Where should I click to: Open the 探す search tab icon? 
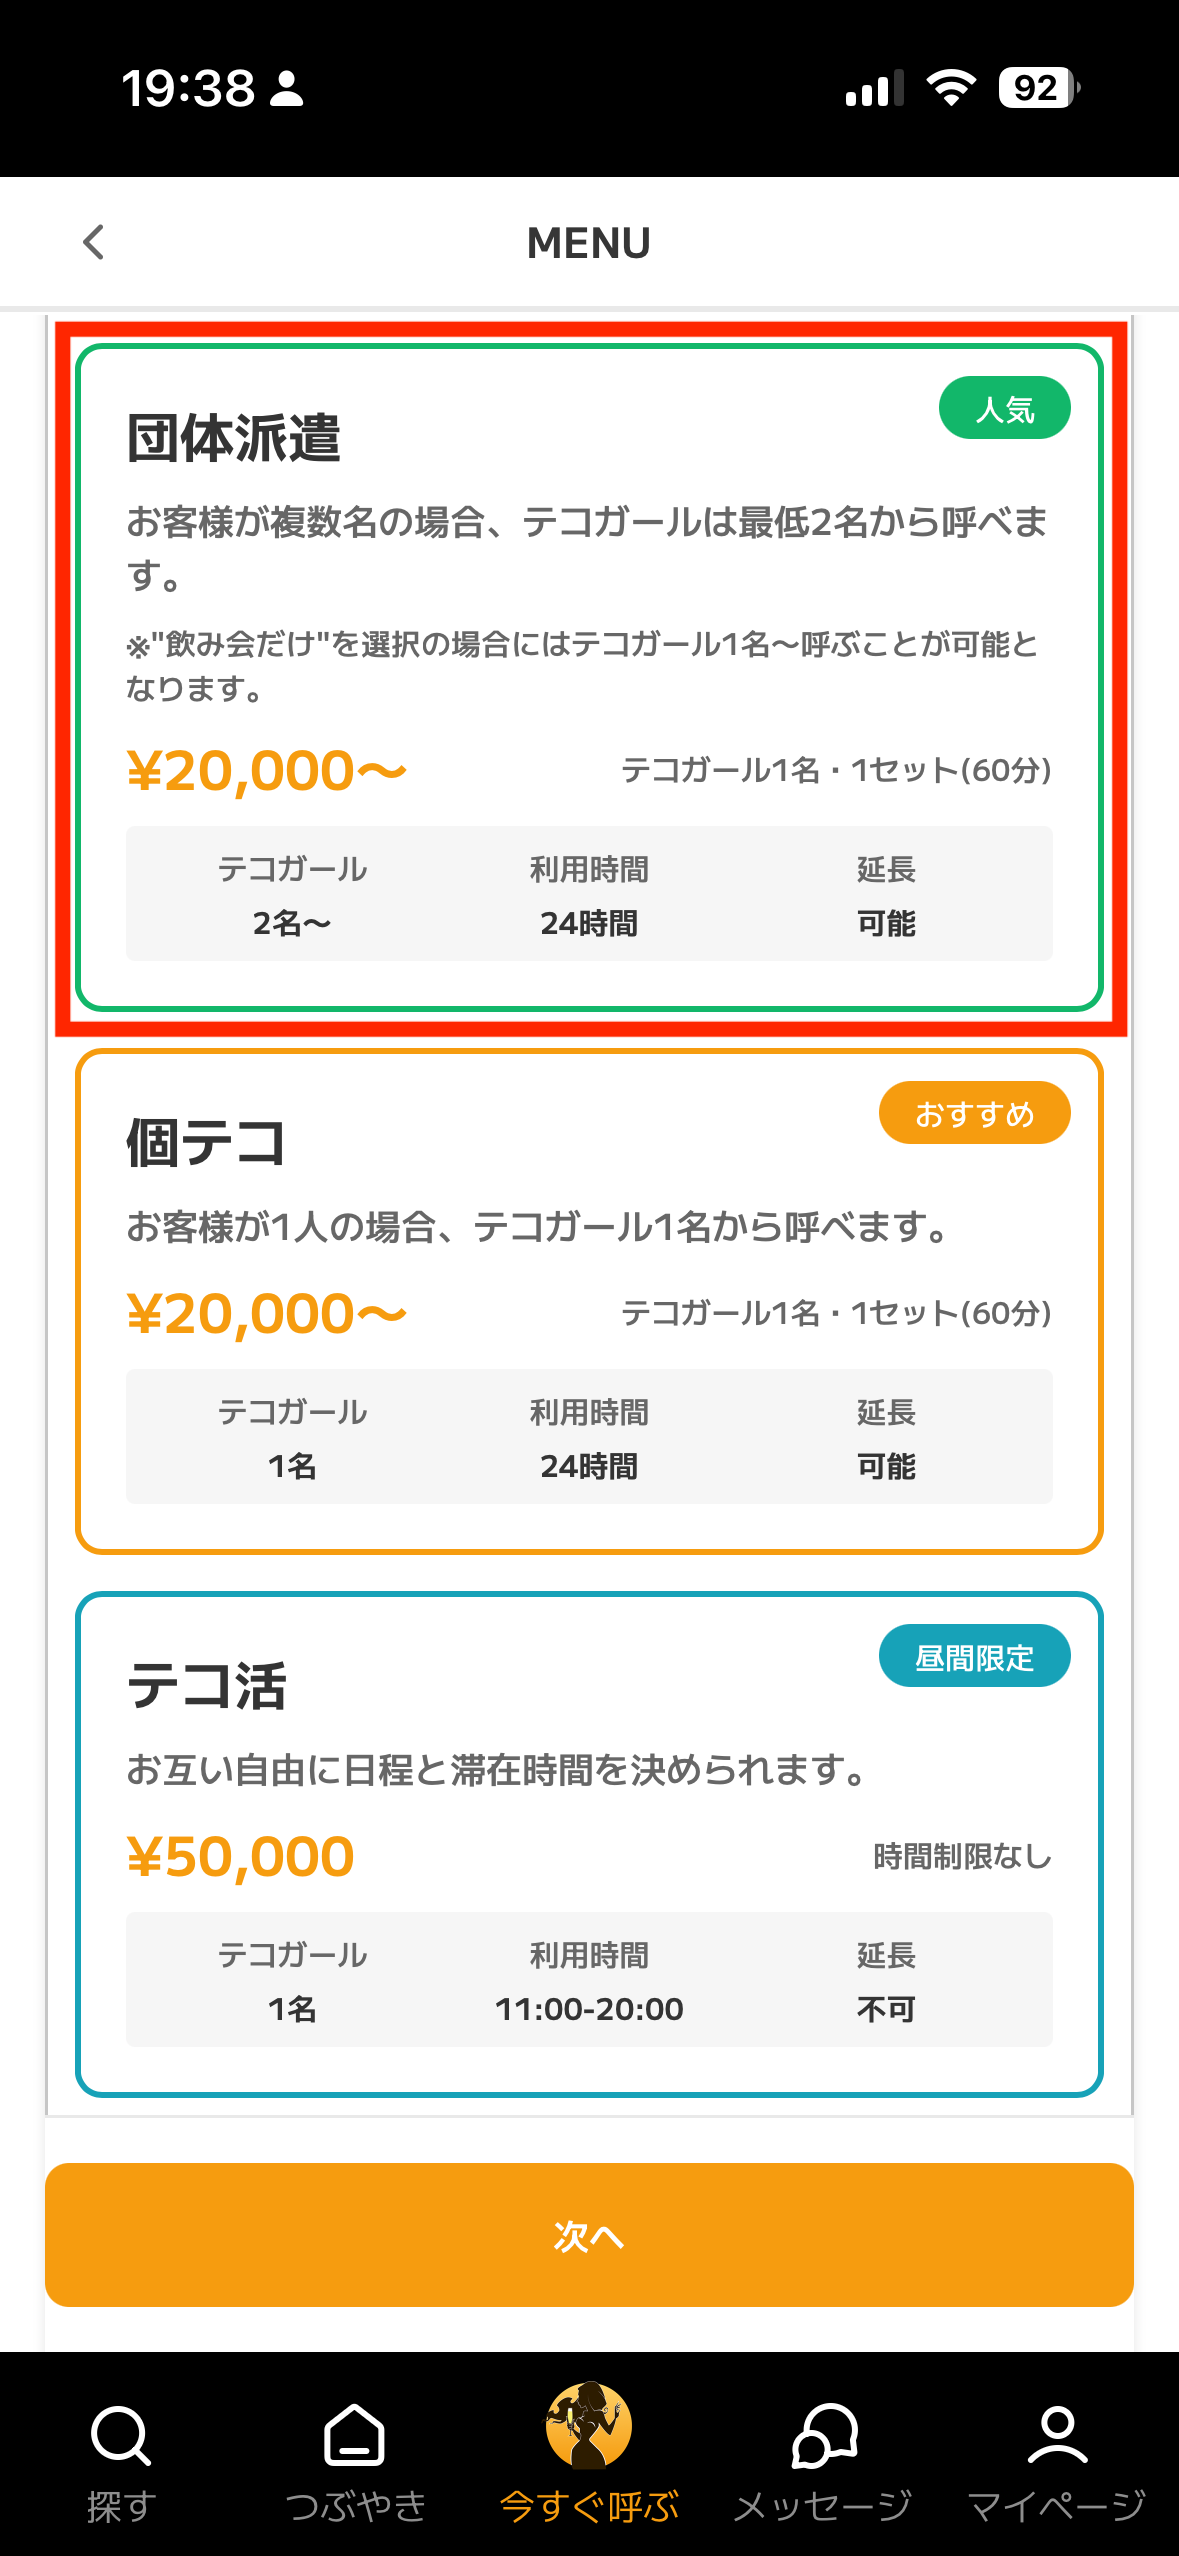click(x=121, y=2435)
